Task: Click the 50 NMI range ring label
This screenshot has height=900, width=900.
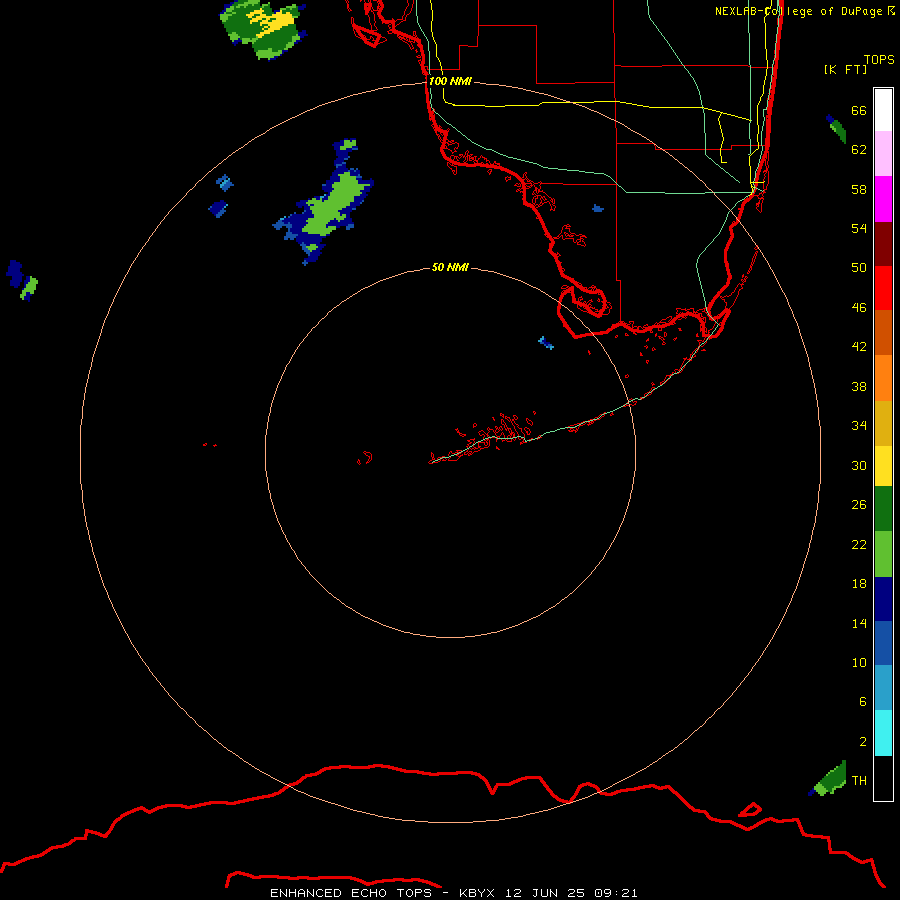Action: point(450,267)
